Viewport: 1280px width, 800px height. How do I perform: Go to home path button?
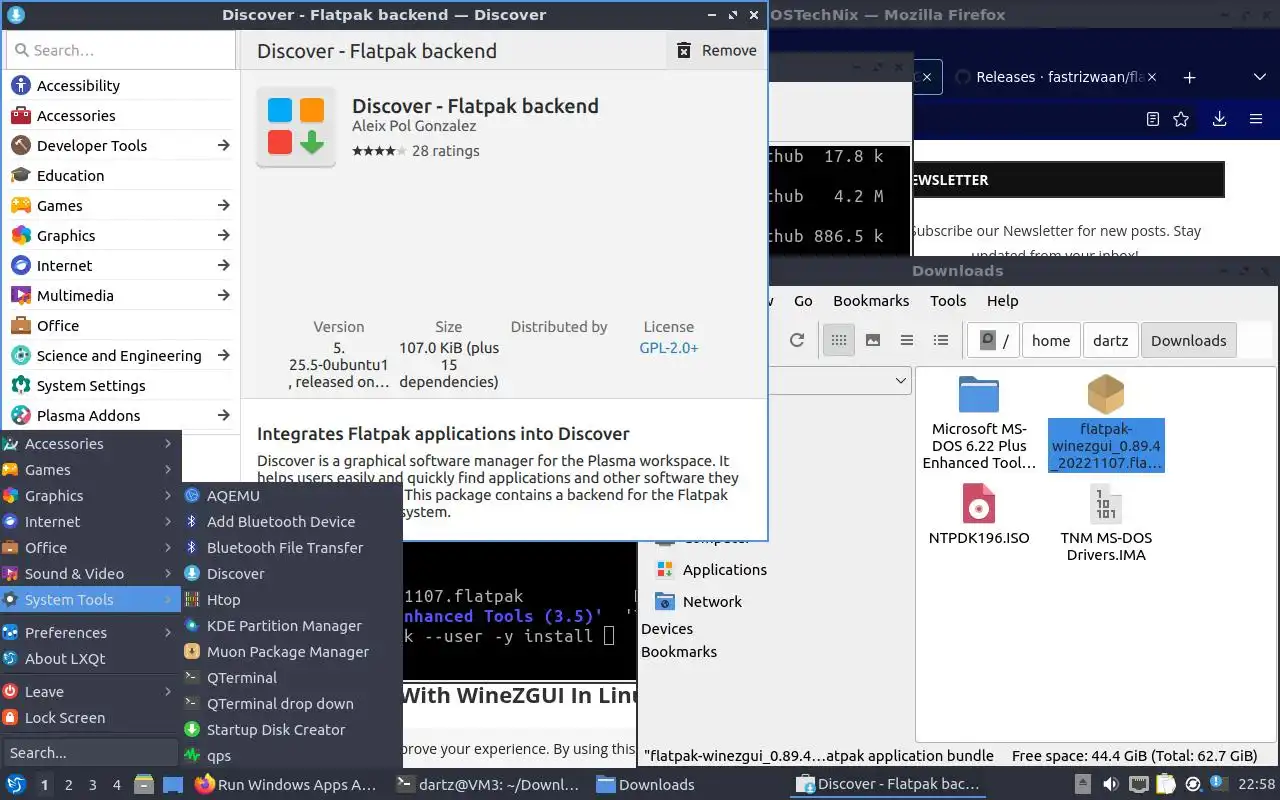[x=1051, y=340]
